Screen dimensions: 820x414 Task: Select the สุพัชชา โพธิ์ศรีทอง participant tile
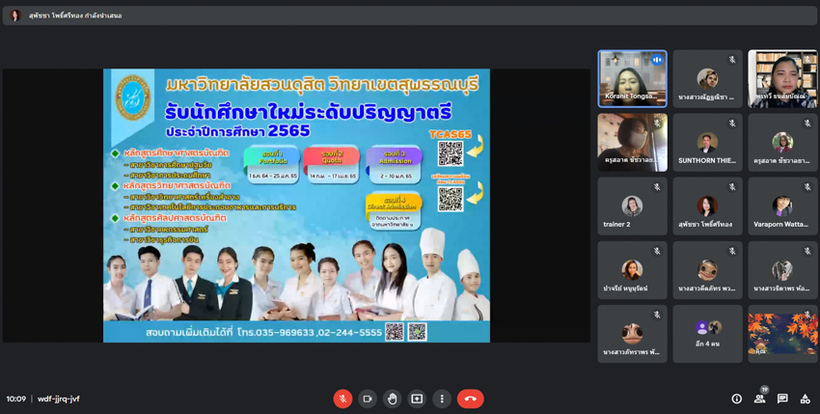pyautogui.click(x=708, y=206)
